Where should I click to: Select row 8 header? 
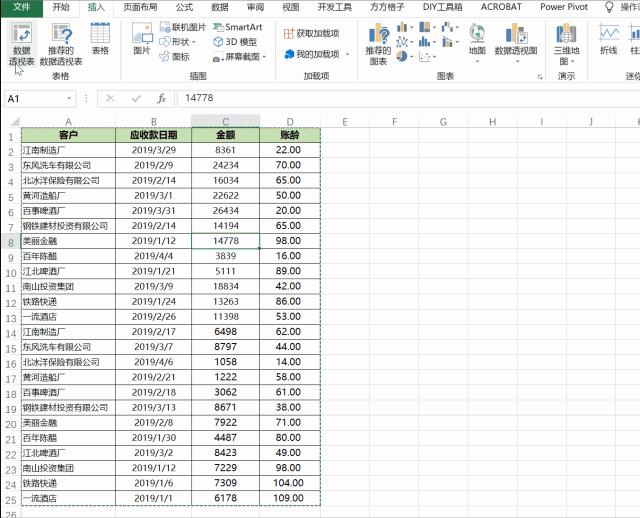(x=11, y=242)
